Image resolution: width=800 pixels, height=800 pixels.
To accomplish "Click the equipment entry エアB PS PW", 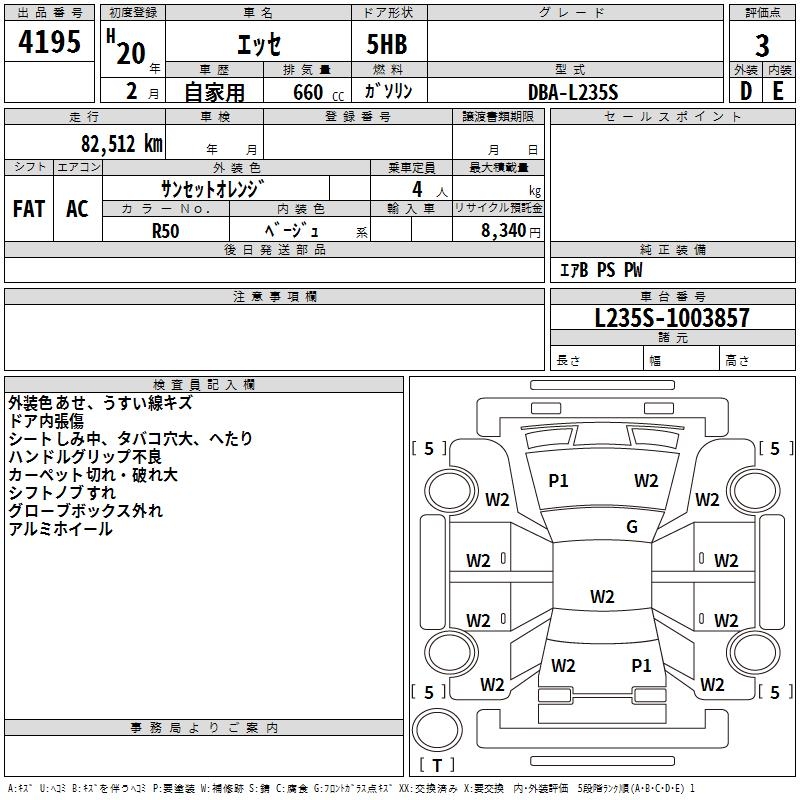I will pos(601,270).
